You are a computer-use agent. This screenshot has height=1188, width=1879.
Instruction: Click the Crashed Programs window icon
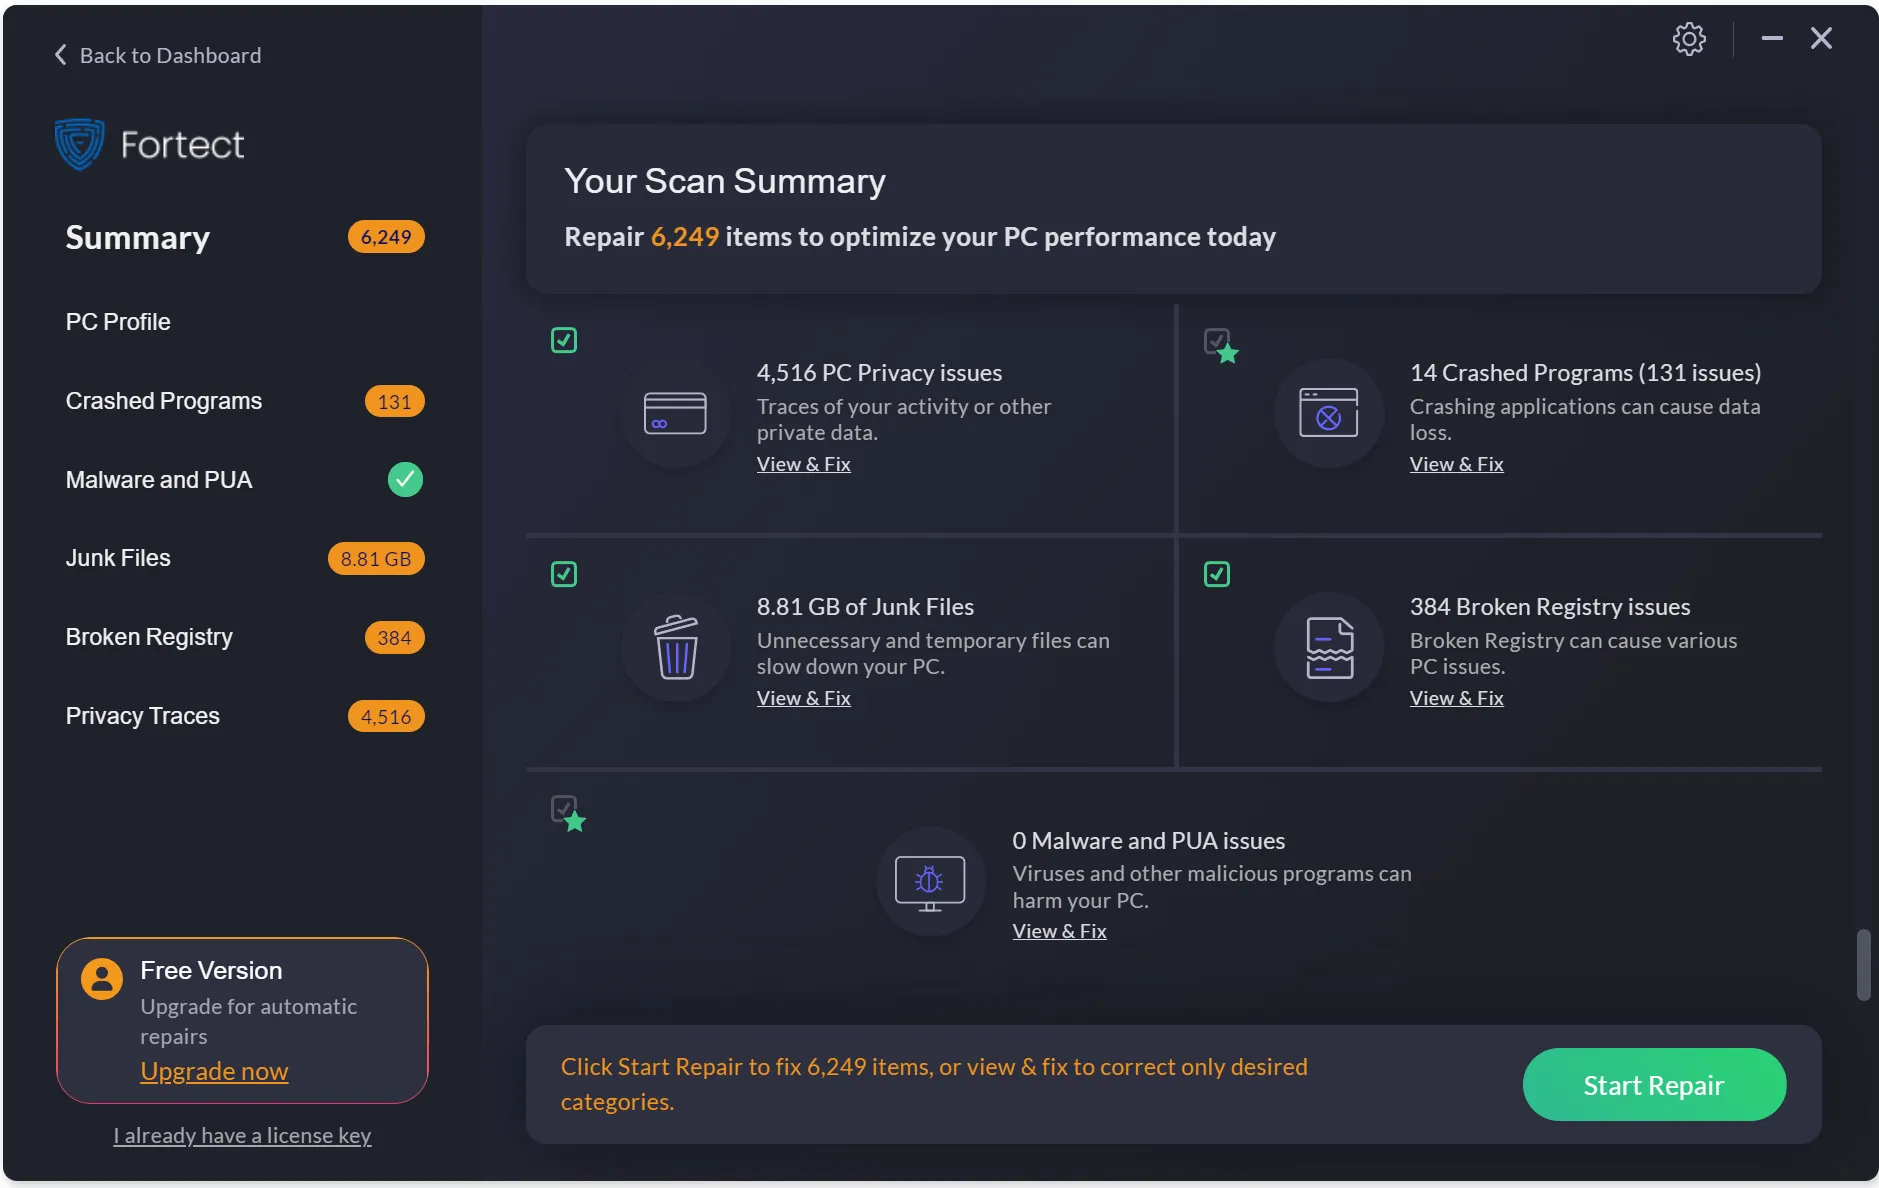pos(1328,413)
